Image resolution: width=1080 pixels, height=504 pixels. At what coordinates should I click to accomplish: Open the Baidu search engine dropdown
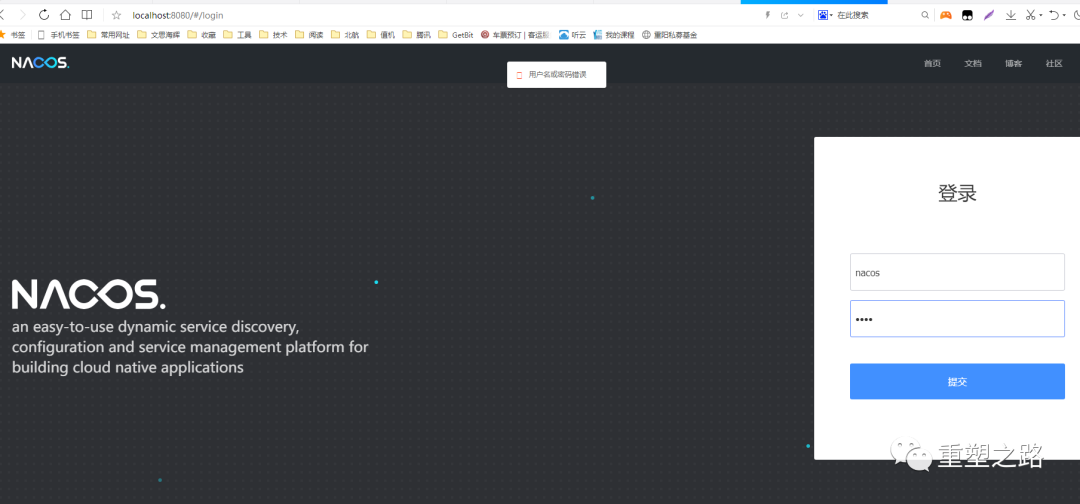pyautogui.click(x=825, y=14)
